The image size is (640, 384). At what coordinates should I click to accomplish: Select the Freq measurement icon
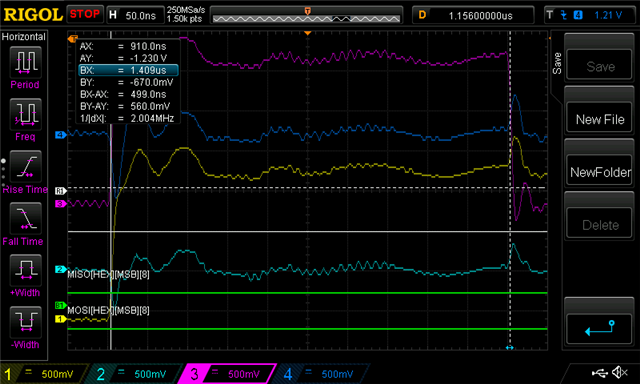[x=25, y=114]
